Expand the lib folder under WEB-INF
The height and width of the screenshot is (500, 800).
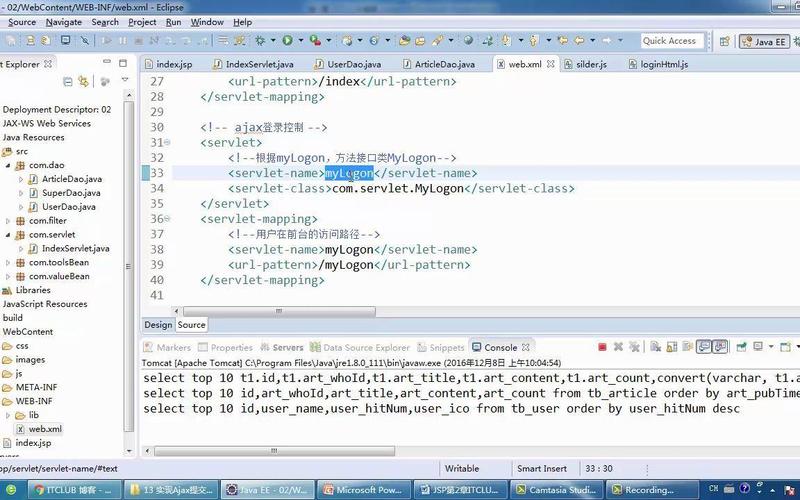(x=21, y=415)
